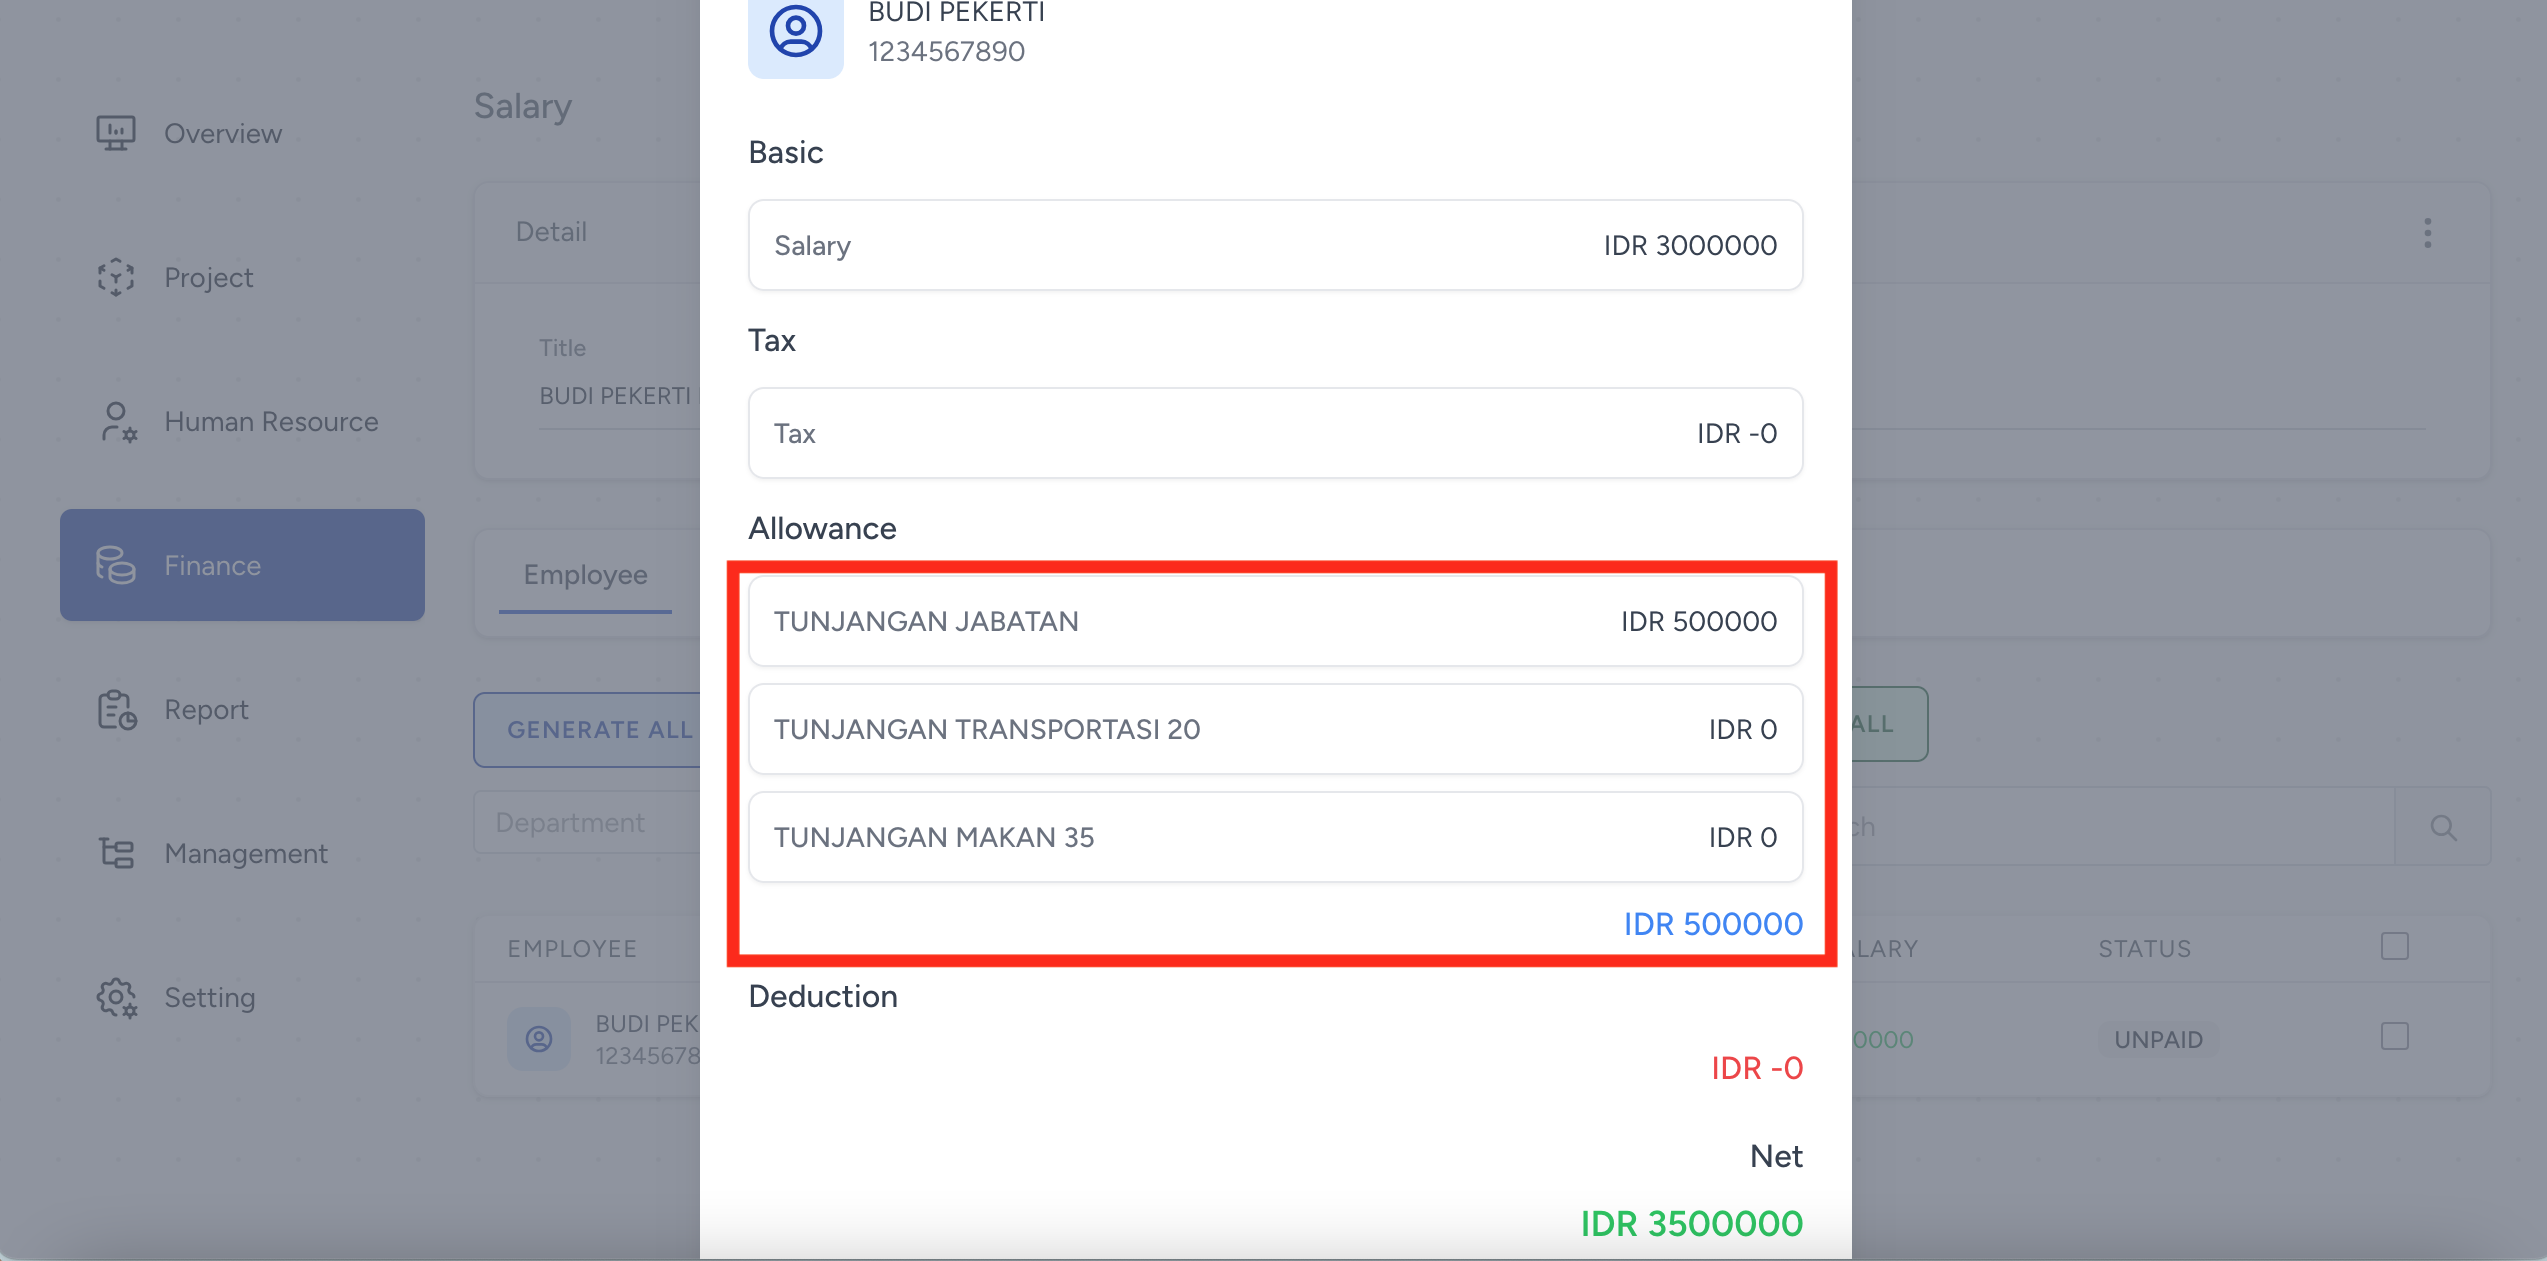The image size is (2547, 1261).
Task: Open the Human Resource menu item
Action: (271, 422)
